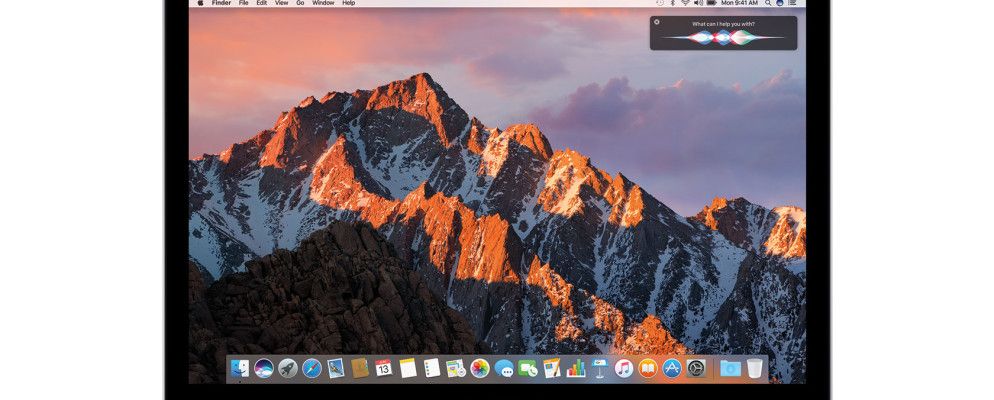
Task: Open System Preferences gear icon
Action: [696, 368]
